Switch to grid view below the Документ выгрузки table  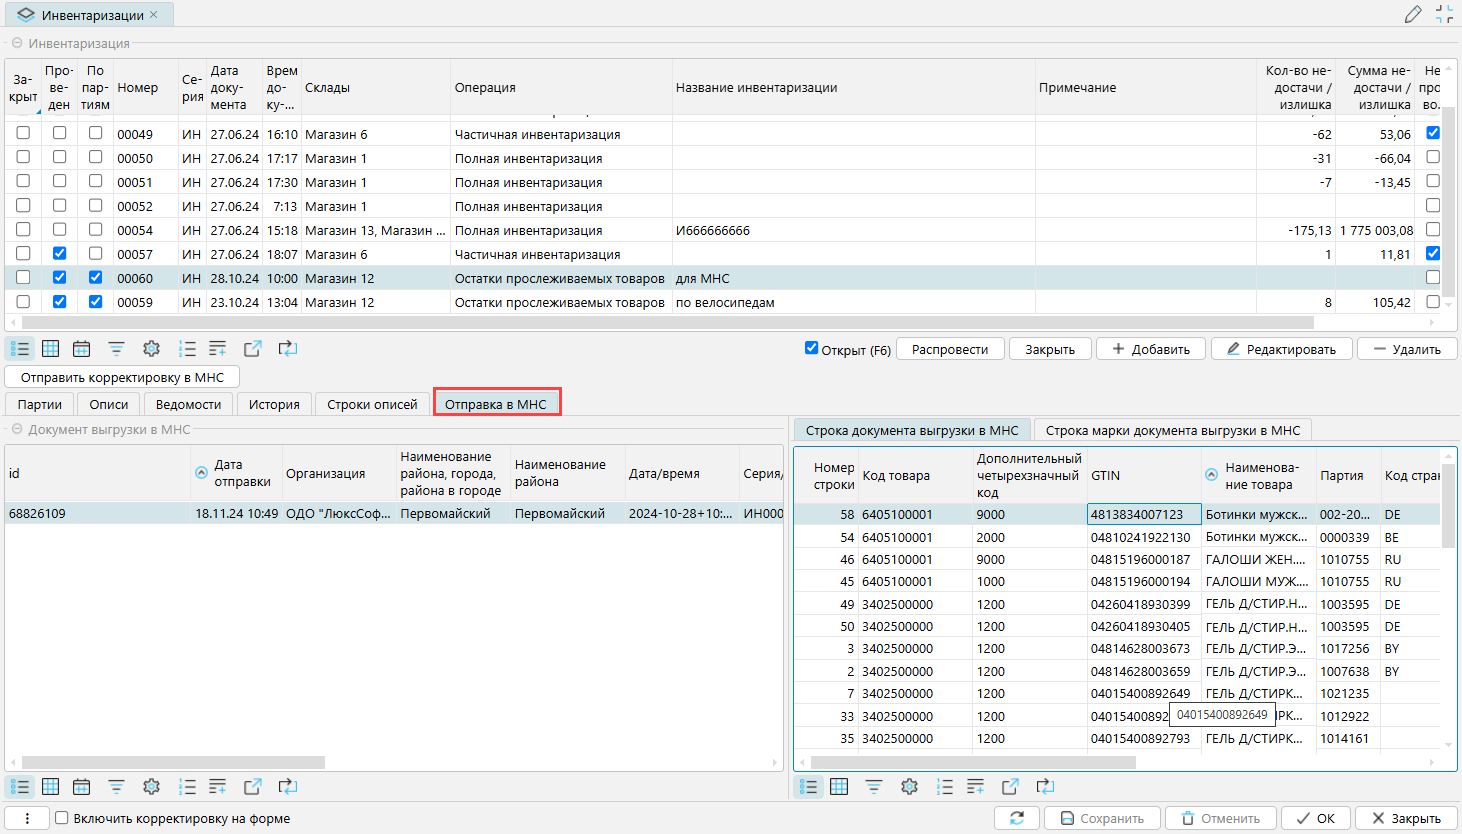click(x=50, y=787)
